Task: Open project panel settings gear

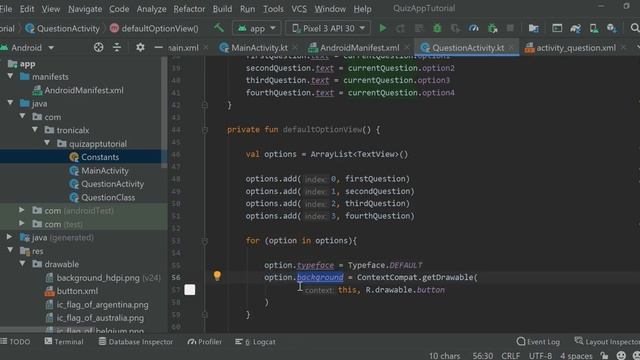Action: pos(140,47)
